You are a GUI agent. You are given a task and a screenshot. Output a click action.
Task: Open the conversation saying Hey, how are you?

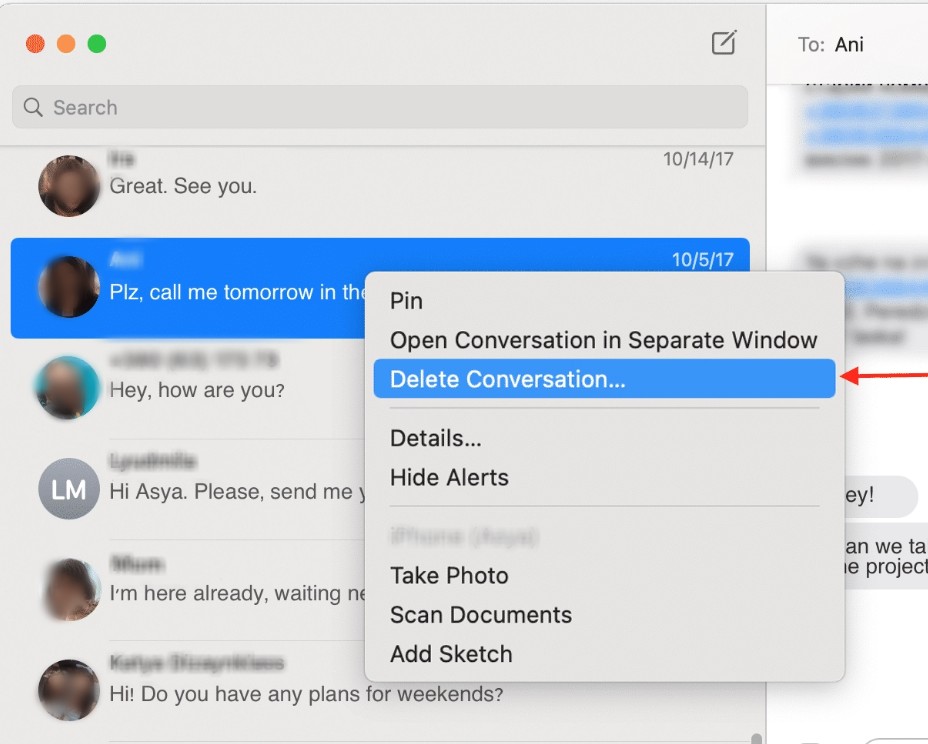point(200,386)
